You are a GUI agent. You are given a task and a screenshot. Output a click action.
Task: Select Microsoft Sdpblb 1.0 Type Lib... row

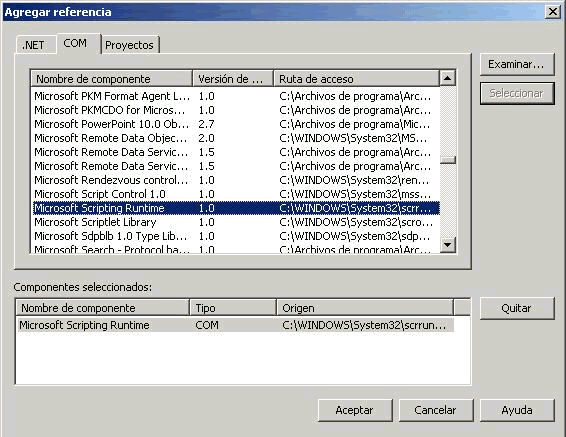pyautogui.click(x=236, y=236)
